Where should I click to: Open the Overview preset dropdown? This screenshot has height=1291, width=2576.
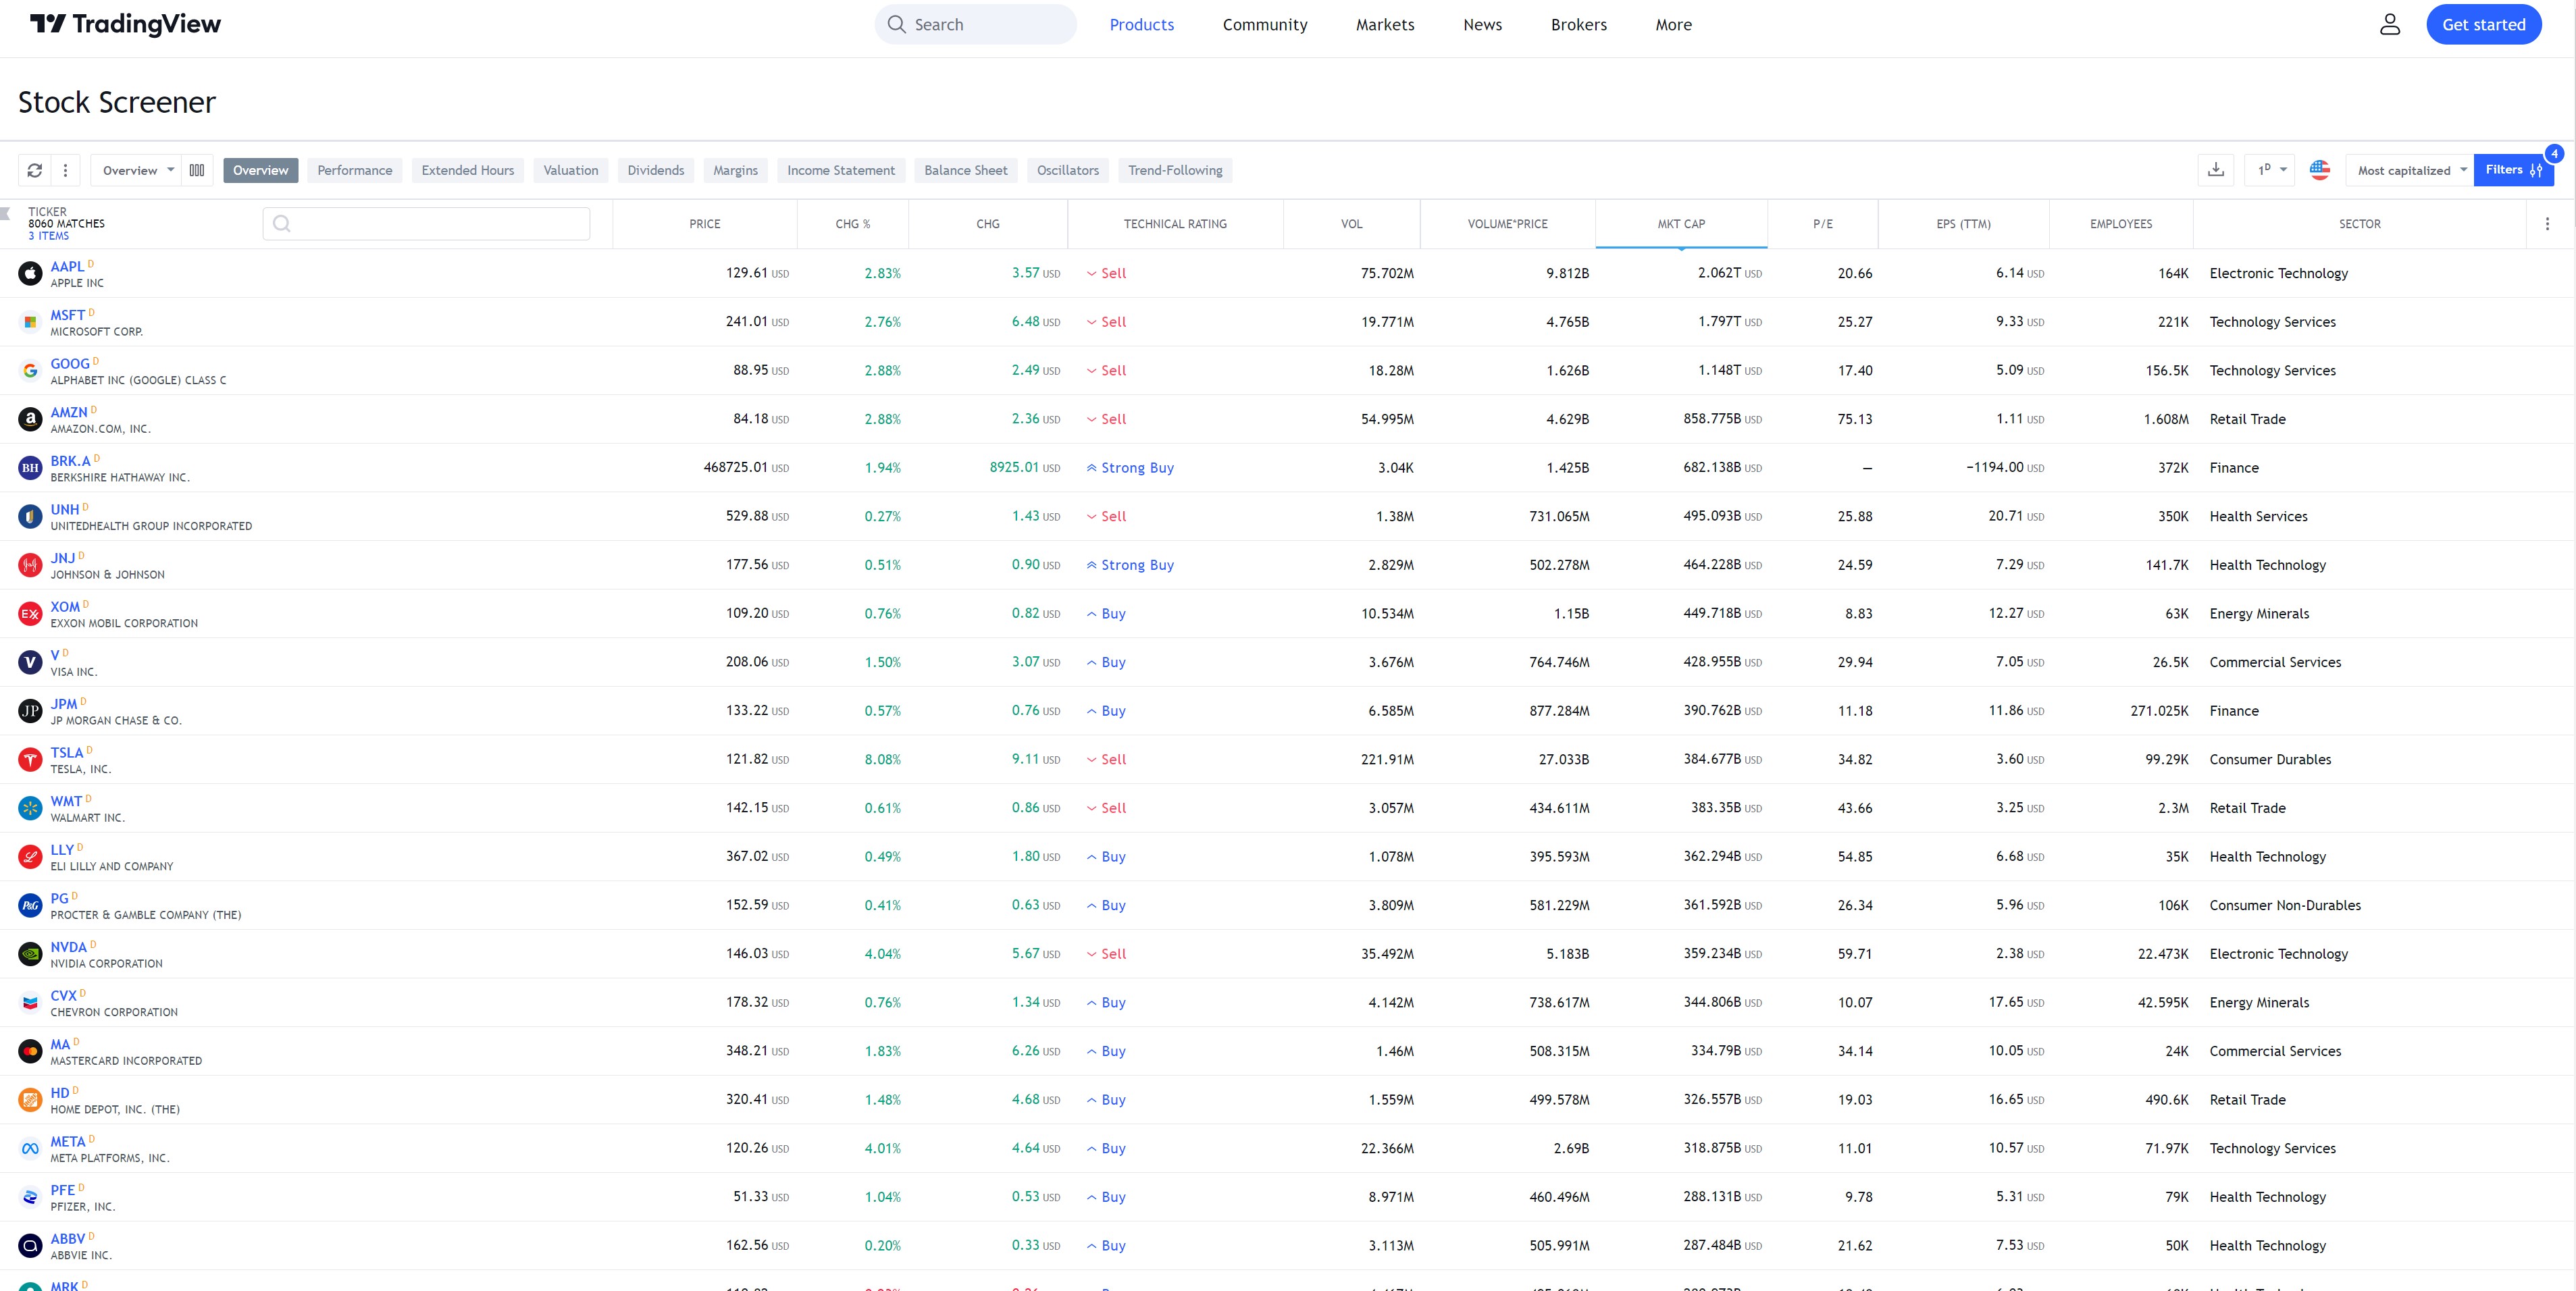[135, 170]
